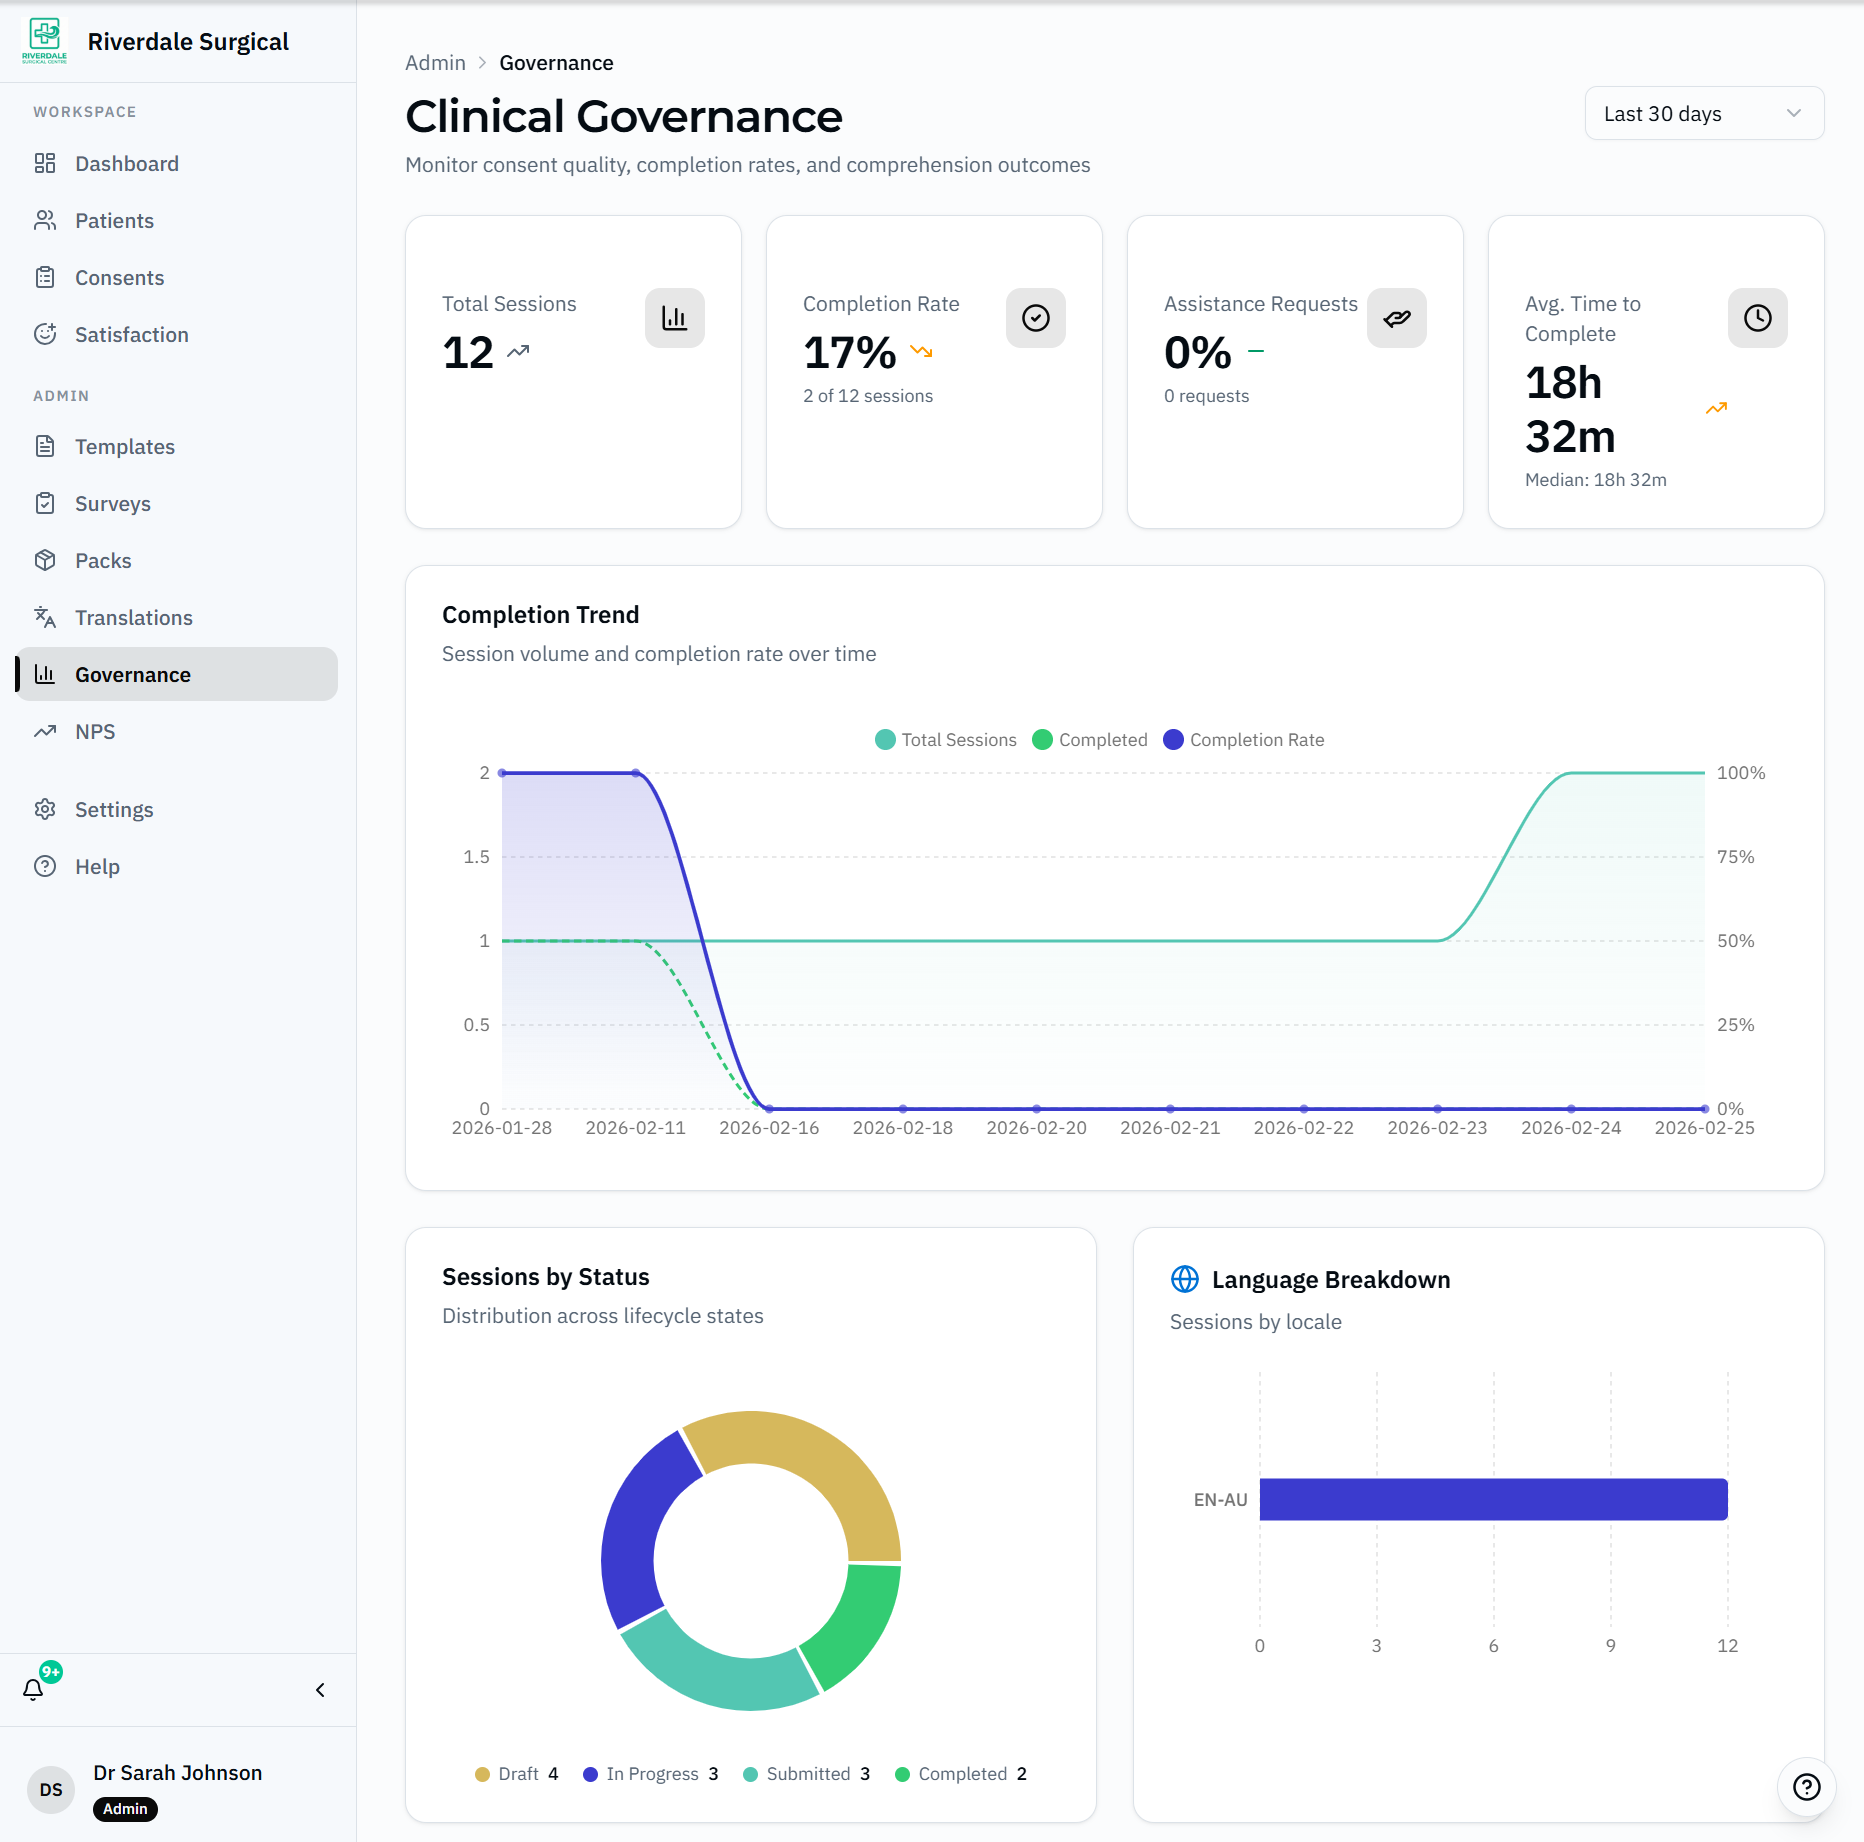Click the Draft legend swatch in status chart

point(482,1774)
